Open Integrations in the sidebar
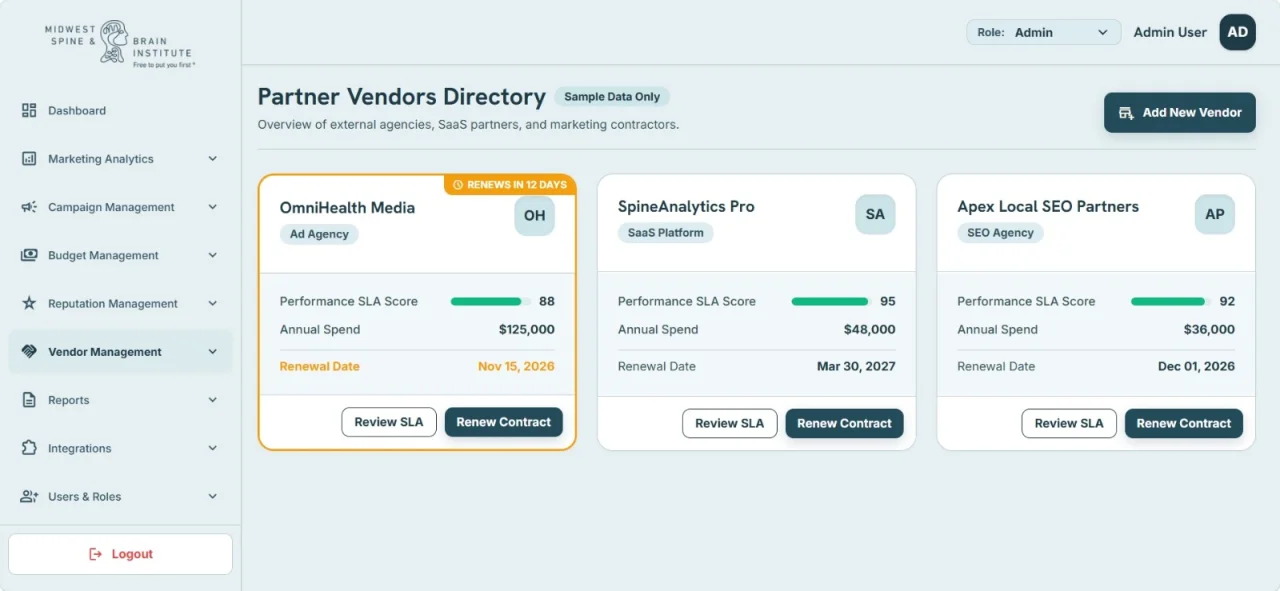Viewport: 1280px width, 591px height. [120, 448]
